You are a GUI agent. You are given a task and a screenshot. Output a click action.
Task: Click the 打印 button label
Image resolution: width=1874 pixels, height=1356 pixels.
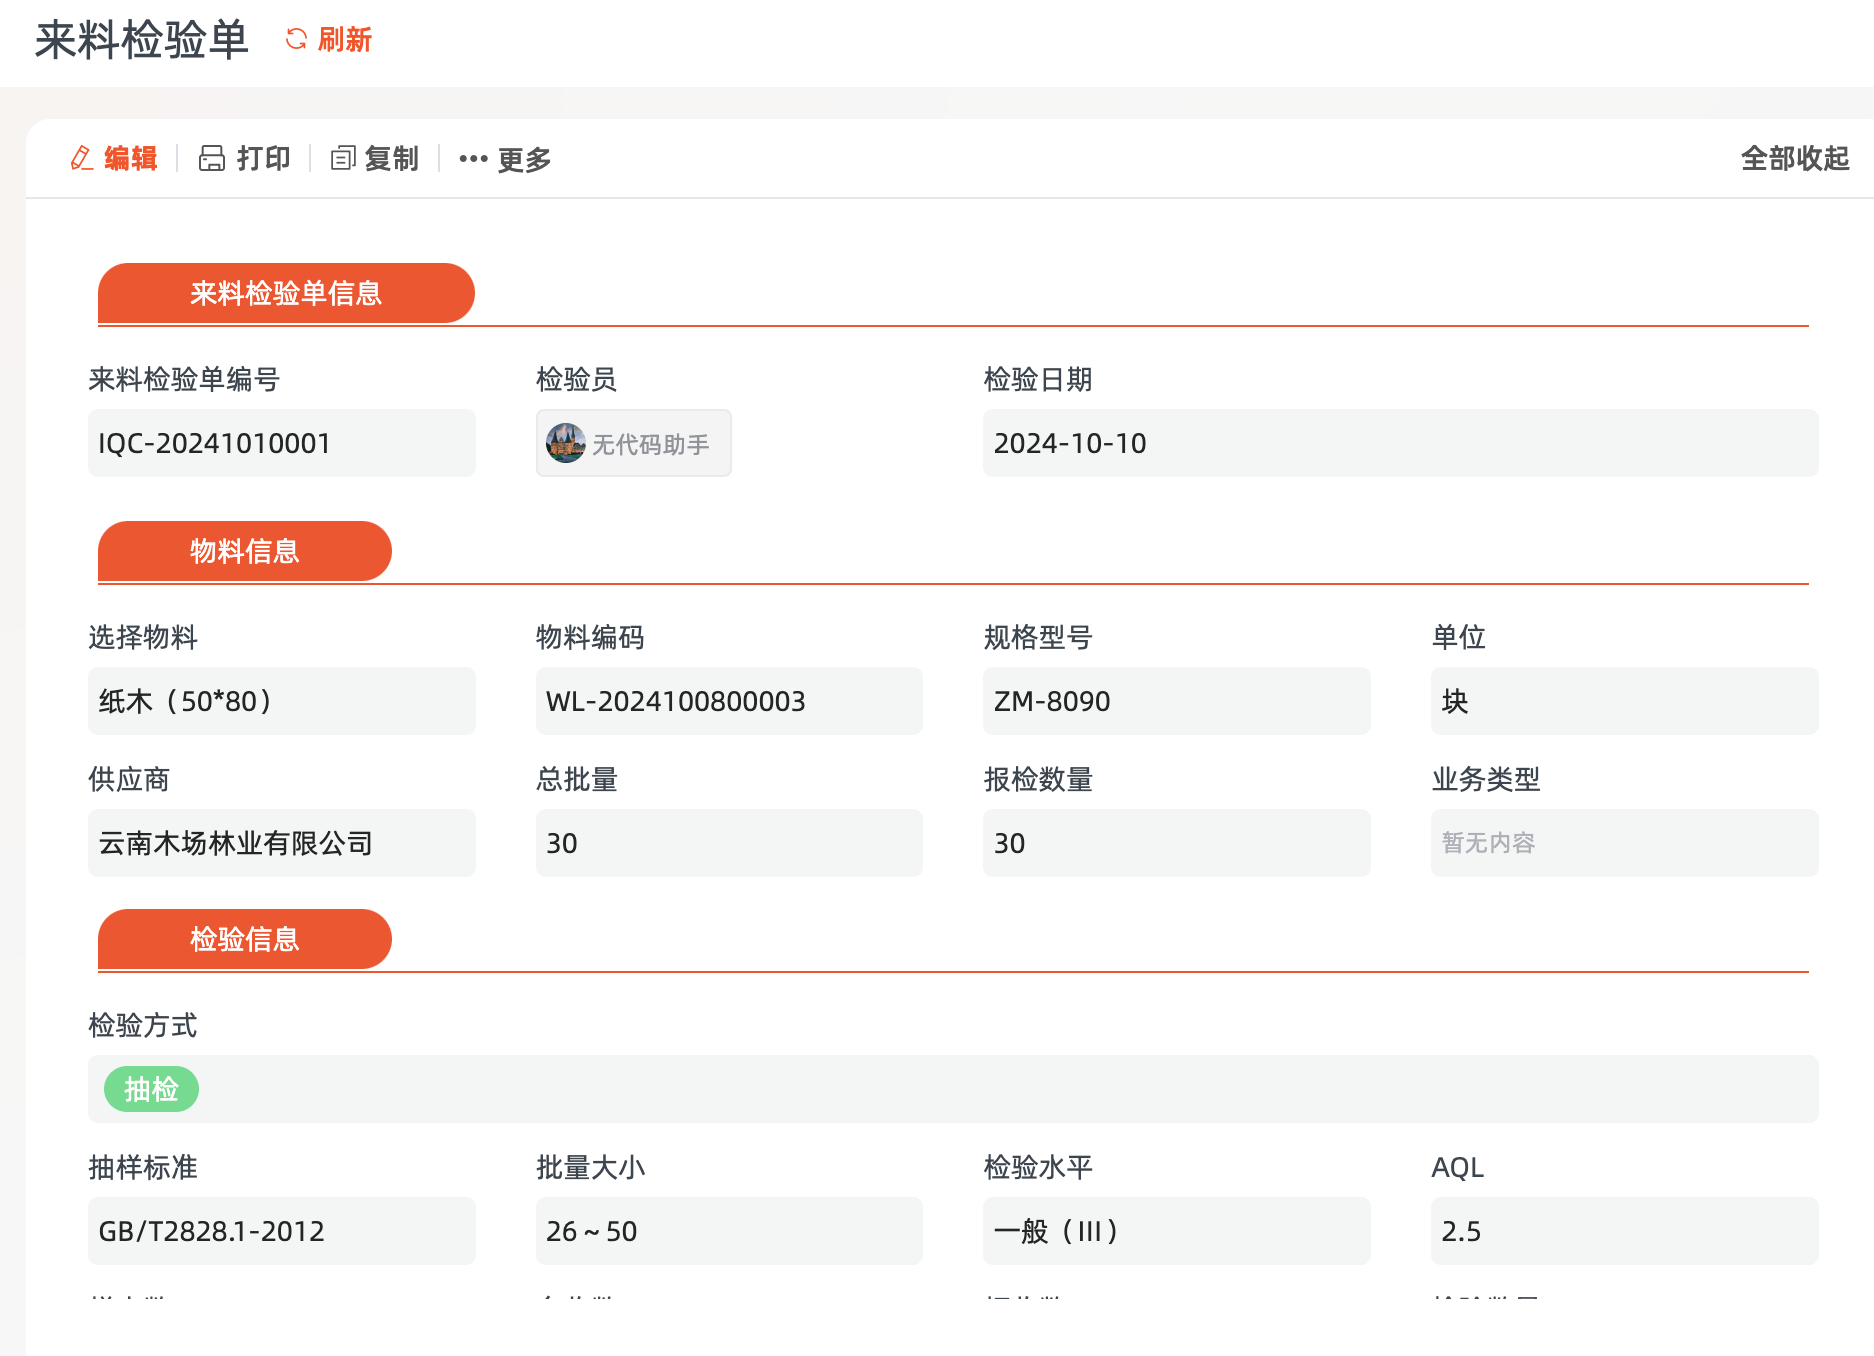tap(263, 158)
